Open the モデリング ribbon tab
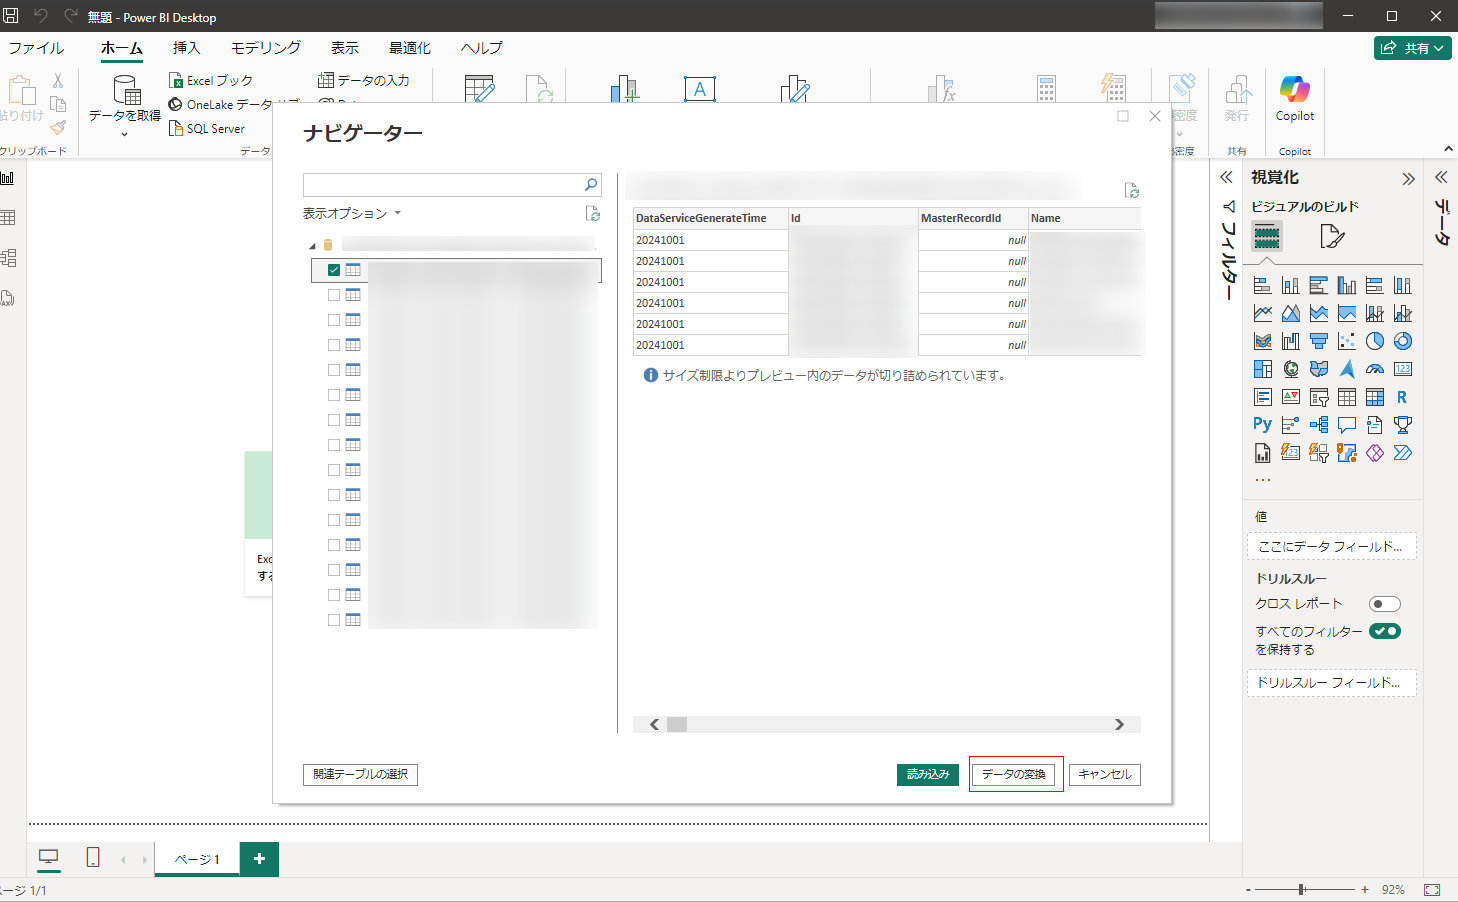 point(265,48)
